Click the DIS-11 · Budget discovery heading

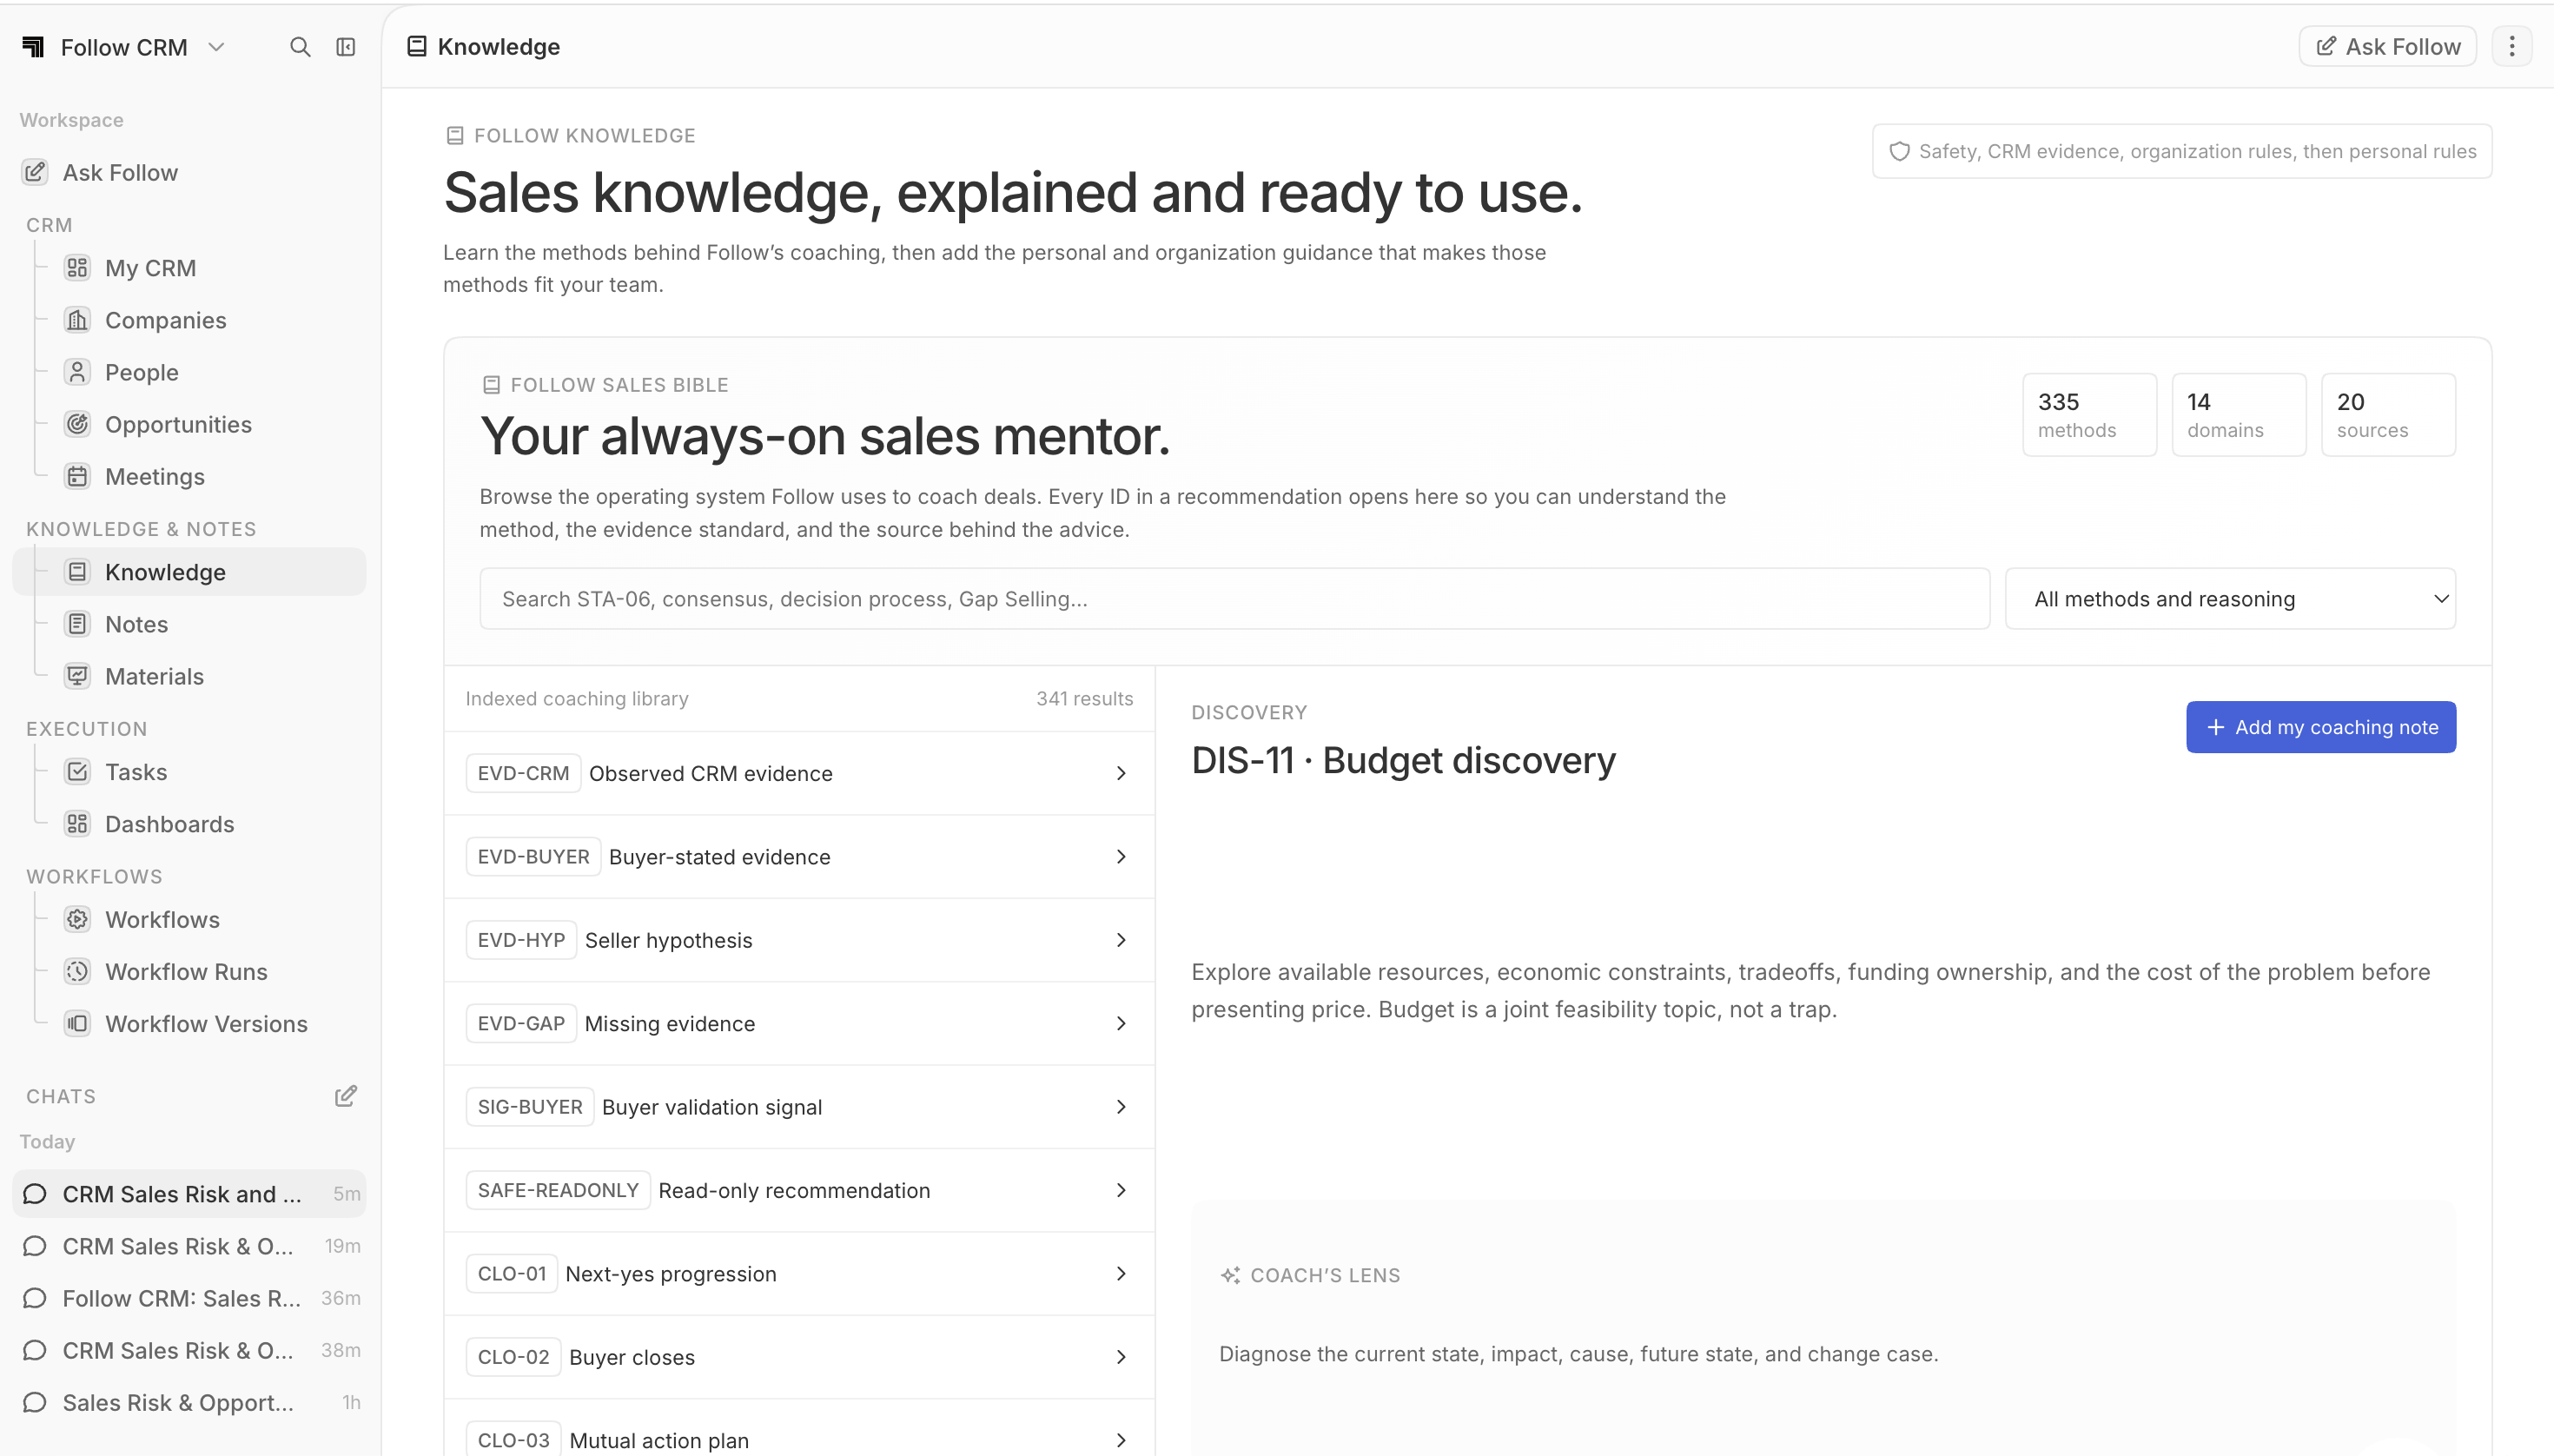(1403, 760)
